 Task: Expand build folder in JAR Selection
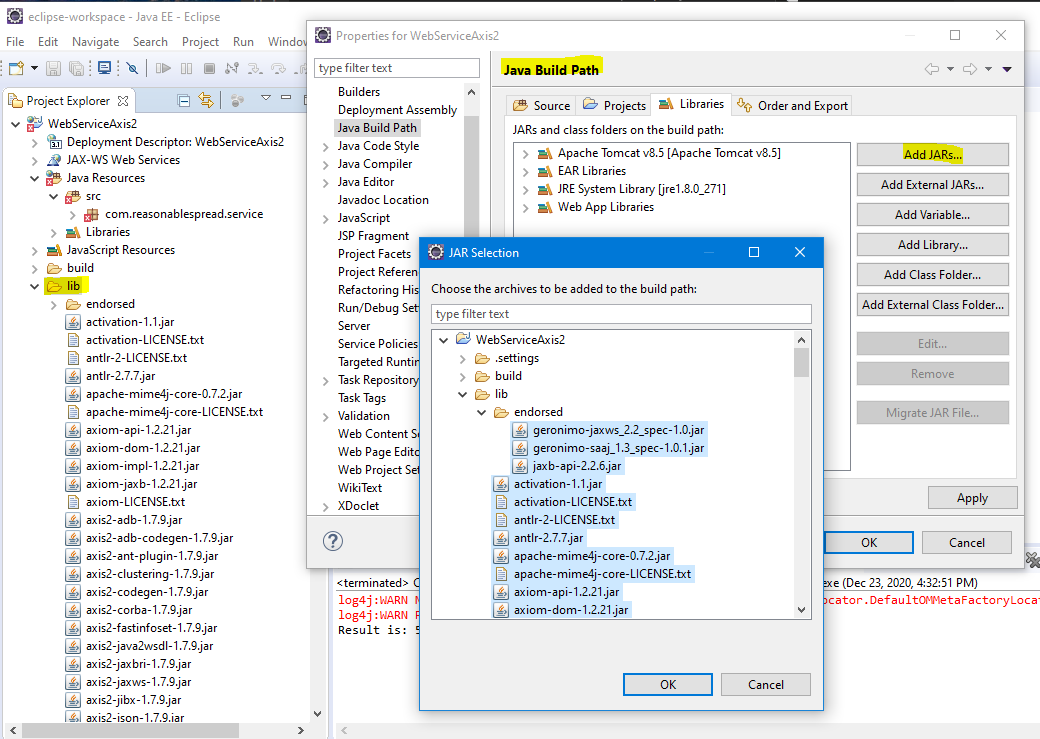[462, 376]
